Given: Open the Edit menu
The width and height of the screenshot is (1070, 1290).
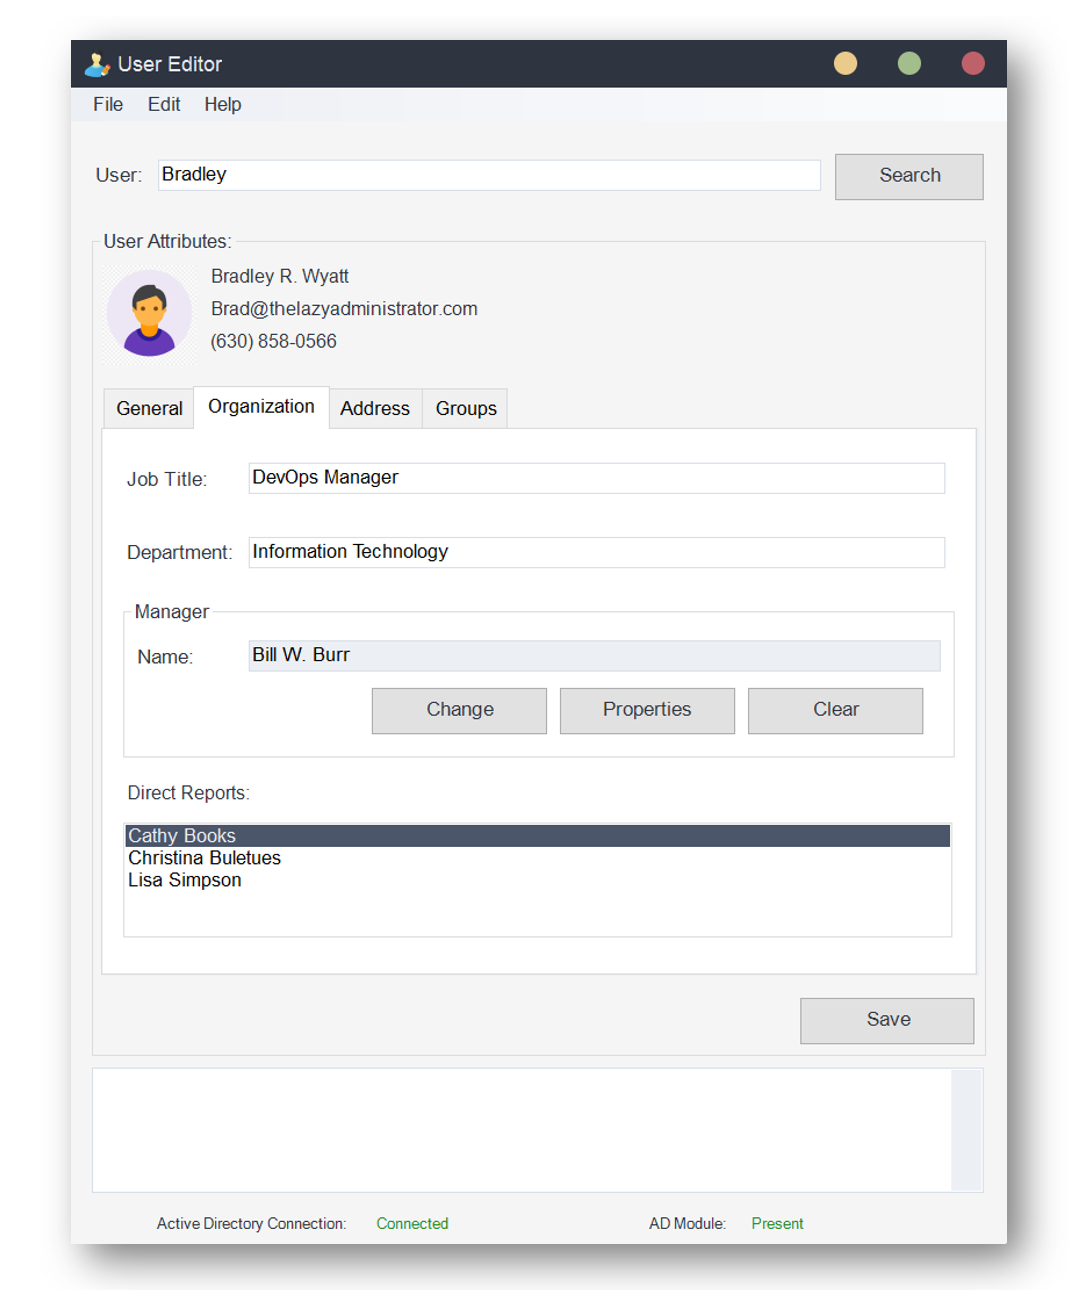Looking at the screenshot, I should pos(164,104).
